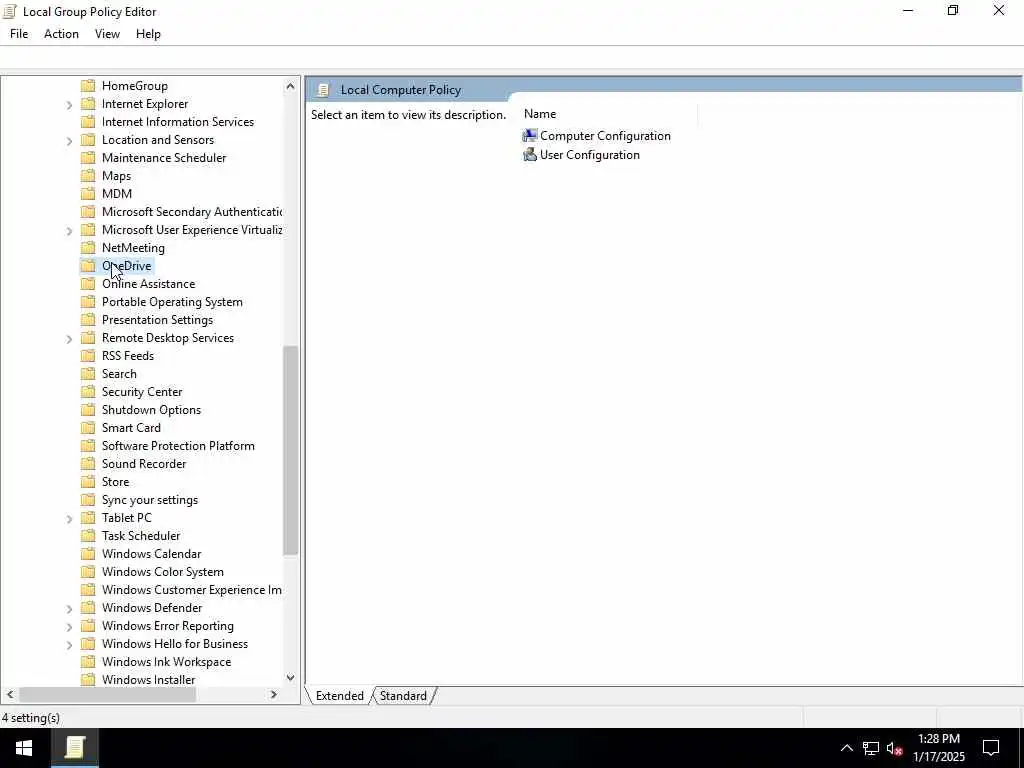
Task: Expand the Location and Sensors node
Action: pyautogui.click(x=69, y=140)
